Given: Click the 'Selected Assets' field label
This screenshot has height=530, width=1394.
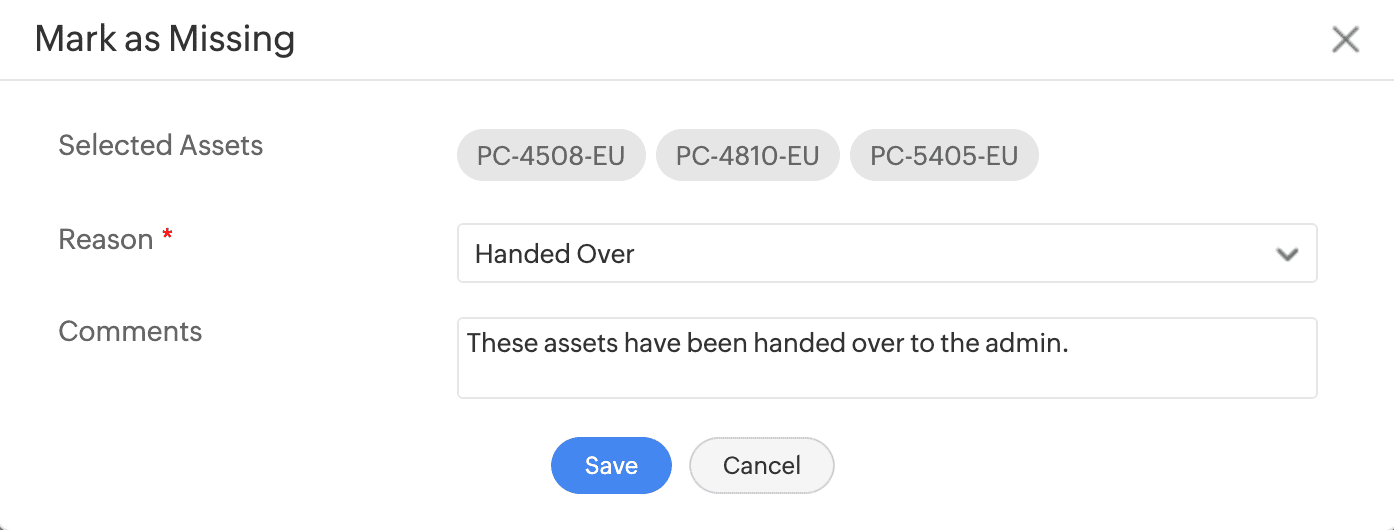Looking at the screenshot, I should (160, 146).
